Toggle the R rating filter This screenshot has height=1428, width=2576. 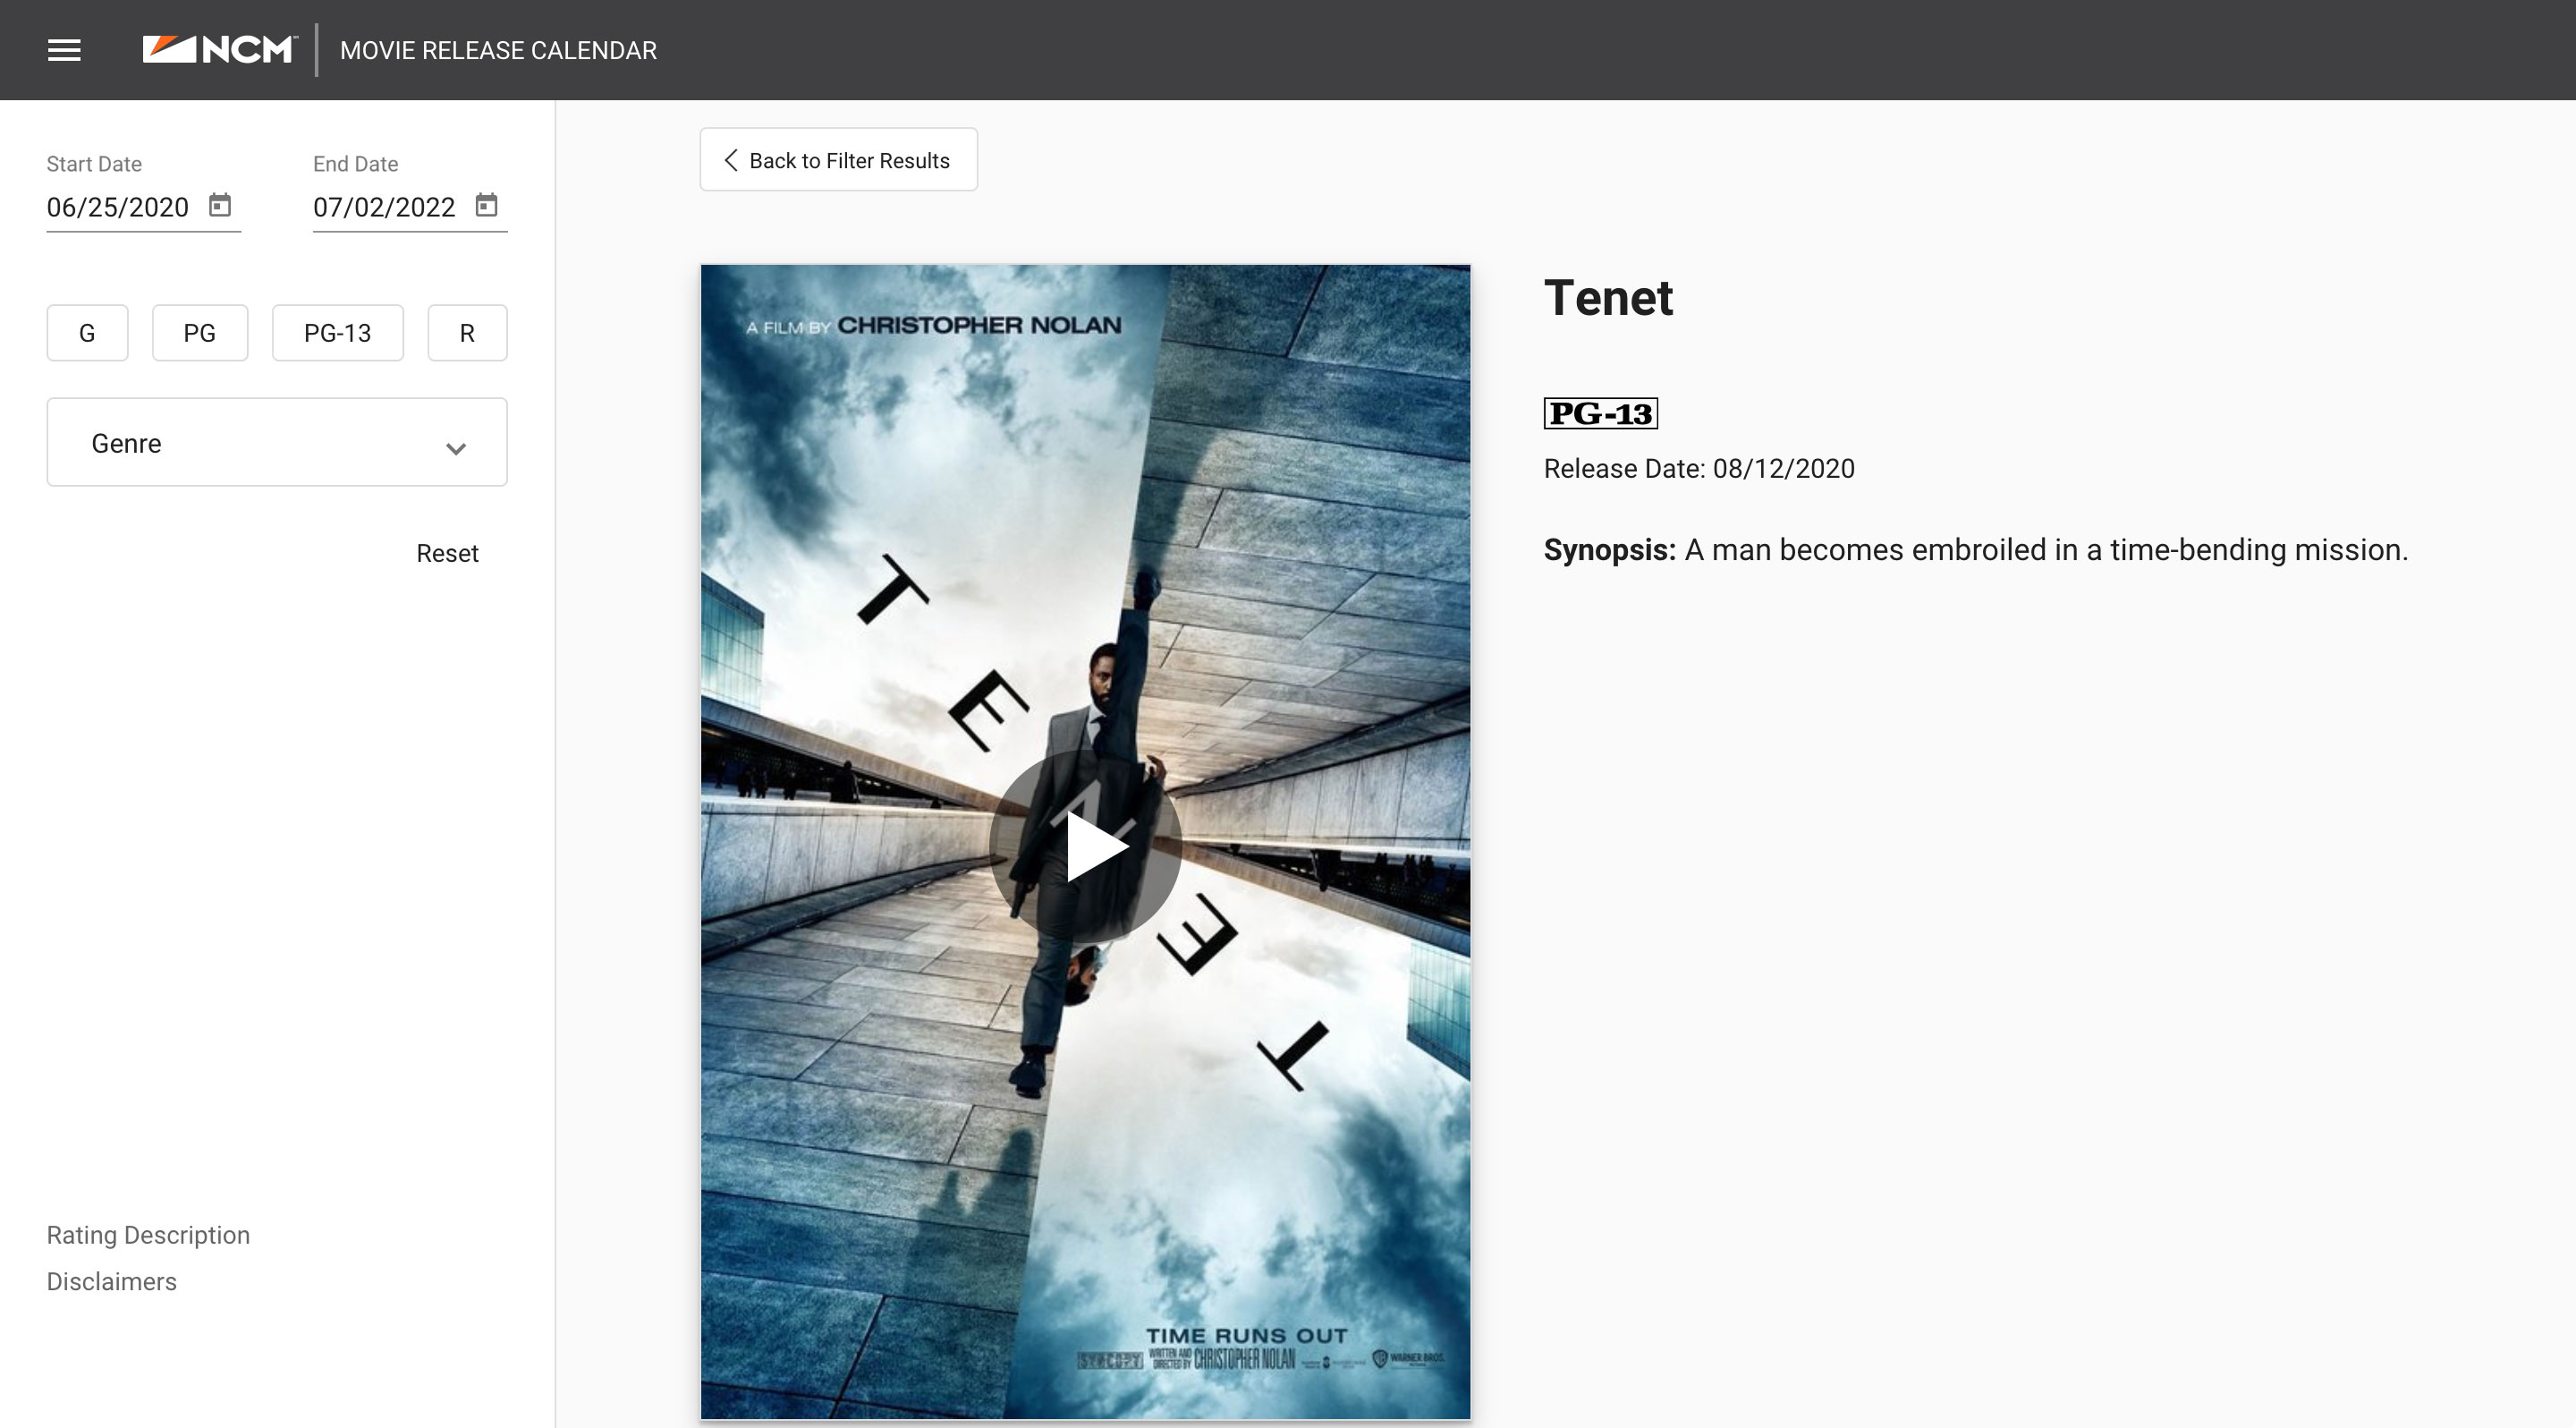pyautogui.click(x=467, y=333)
